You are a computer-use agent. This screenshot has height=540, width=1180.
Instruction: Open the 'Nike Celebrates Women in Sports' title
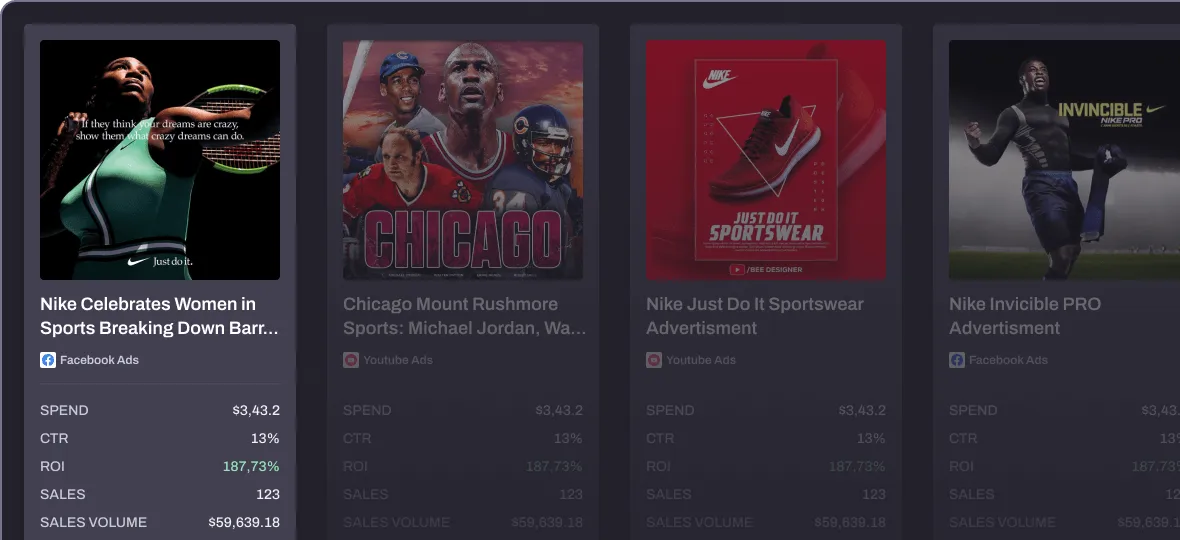(x=160, y=316)
